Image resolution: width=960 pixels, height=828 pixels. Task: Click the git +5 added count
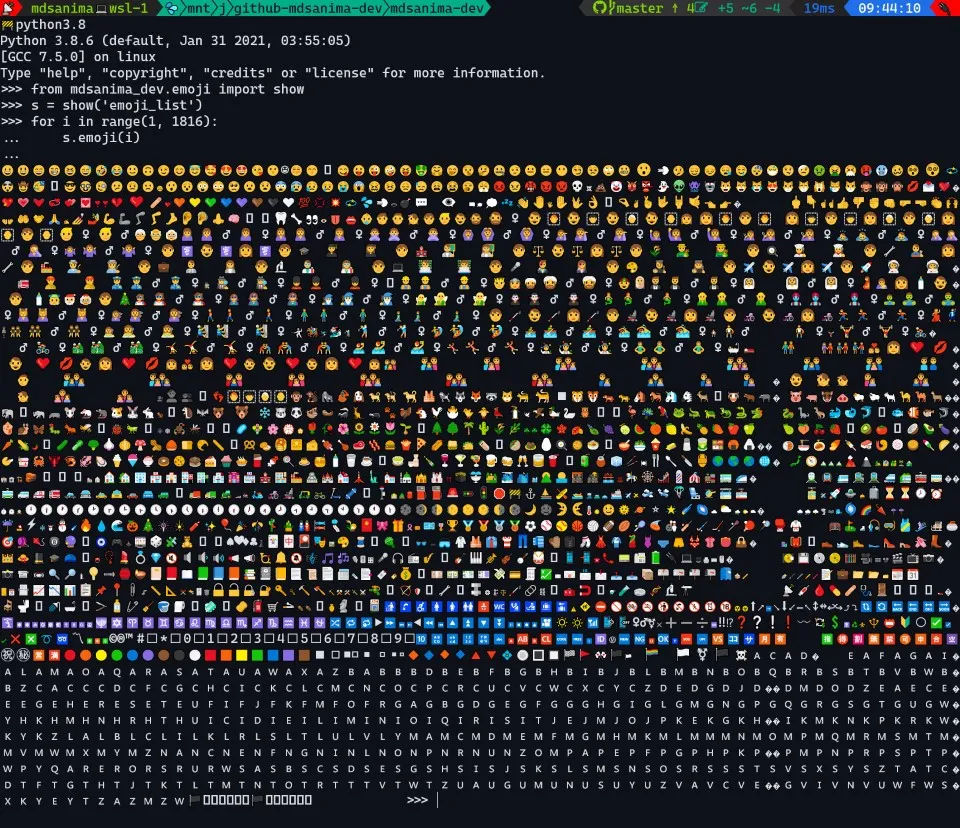point(726,8)
